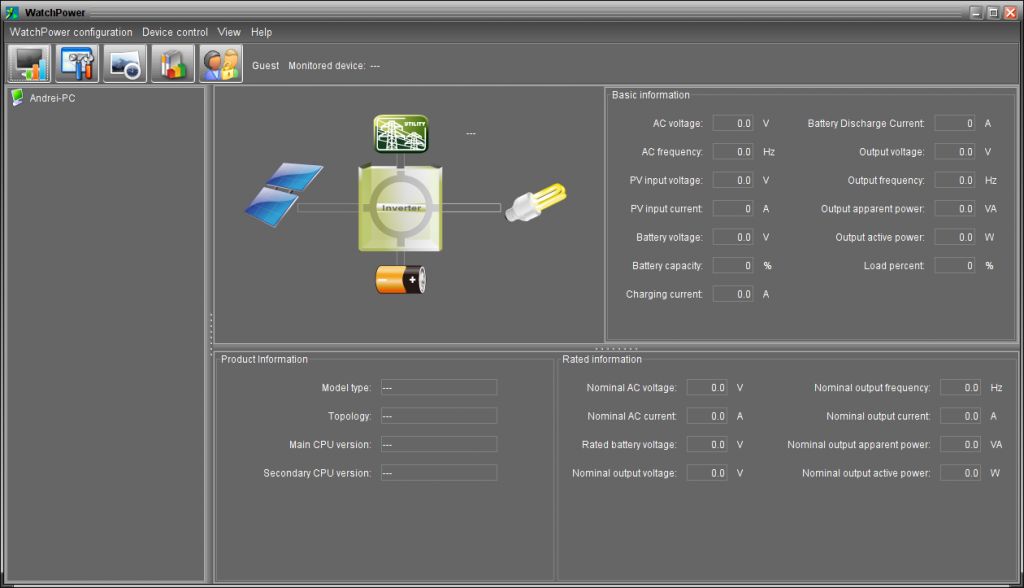Click the AC frequency value field
The height and width of the screenshot is (588, 1024).
tap(733, 152)
